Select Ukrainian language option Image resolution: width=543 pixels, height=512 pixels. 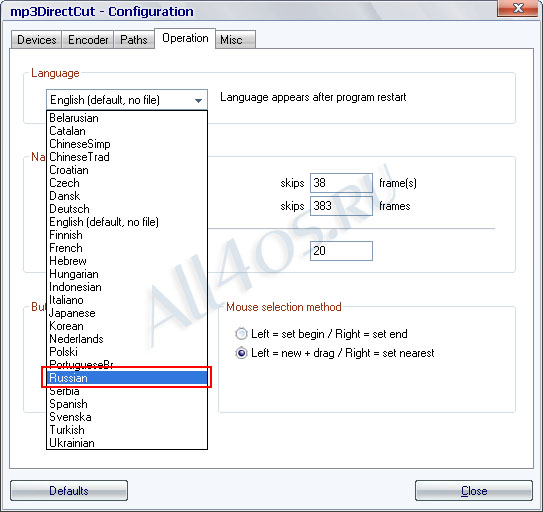pos(127,443)
